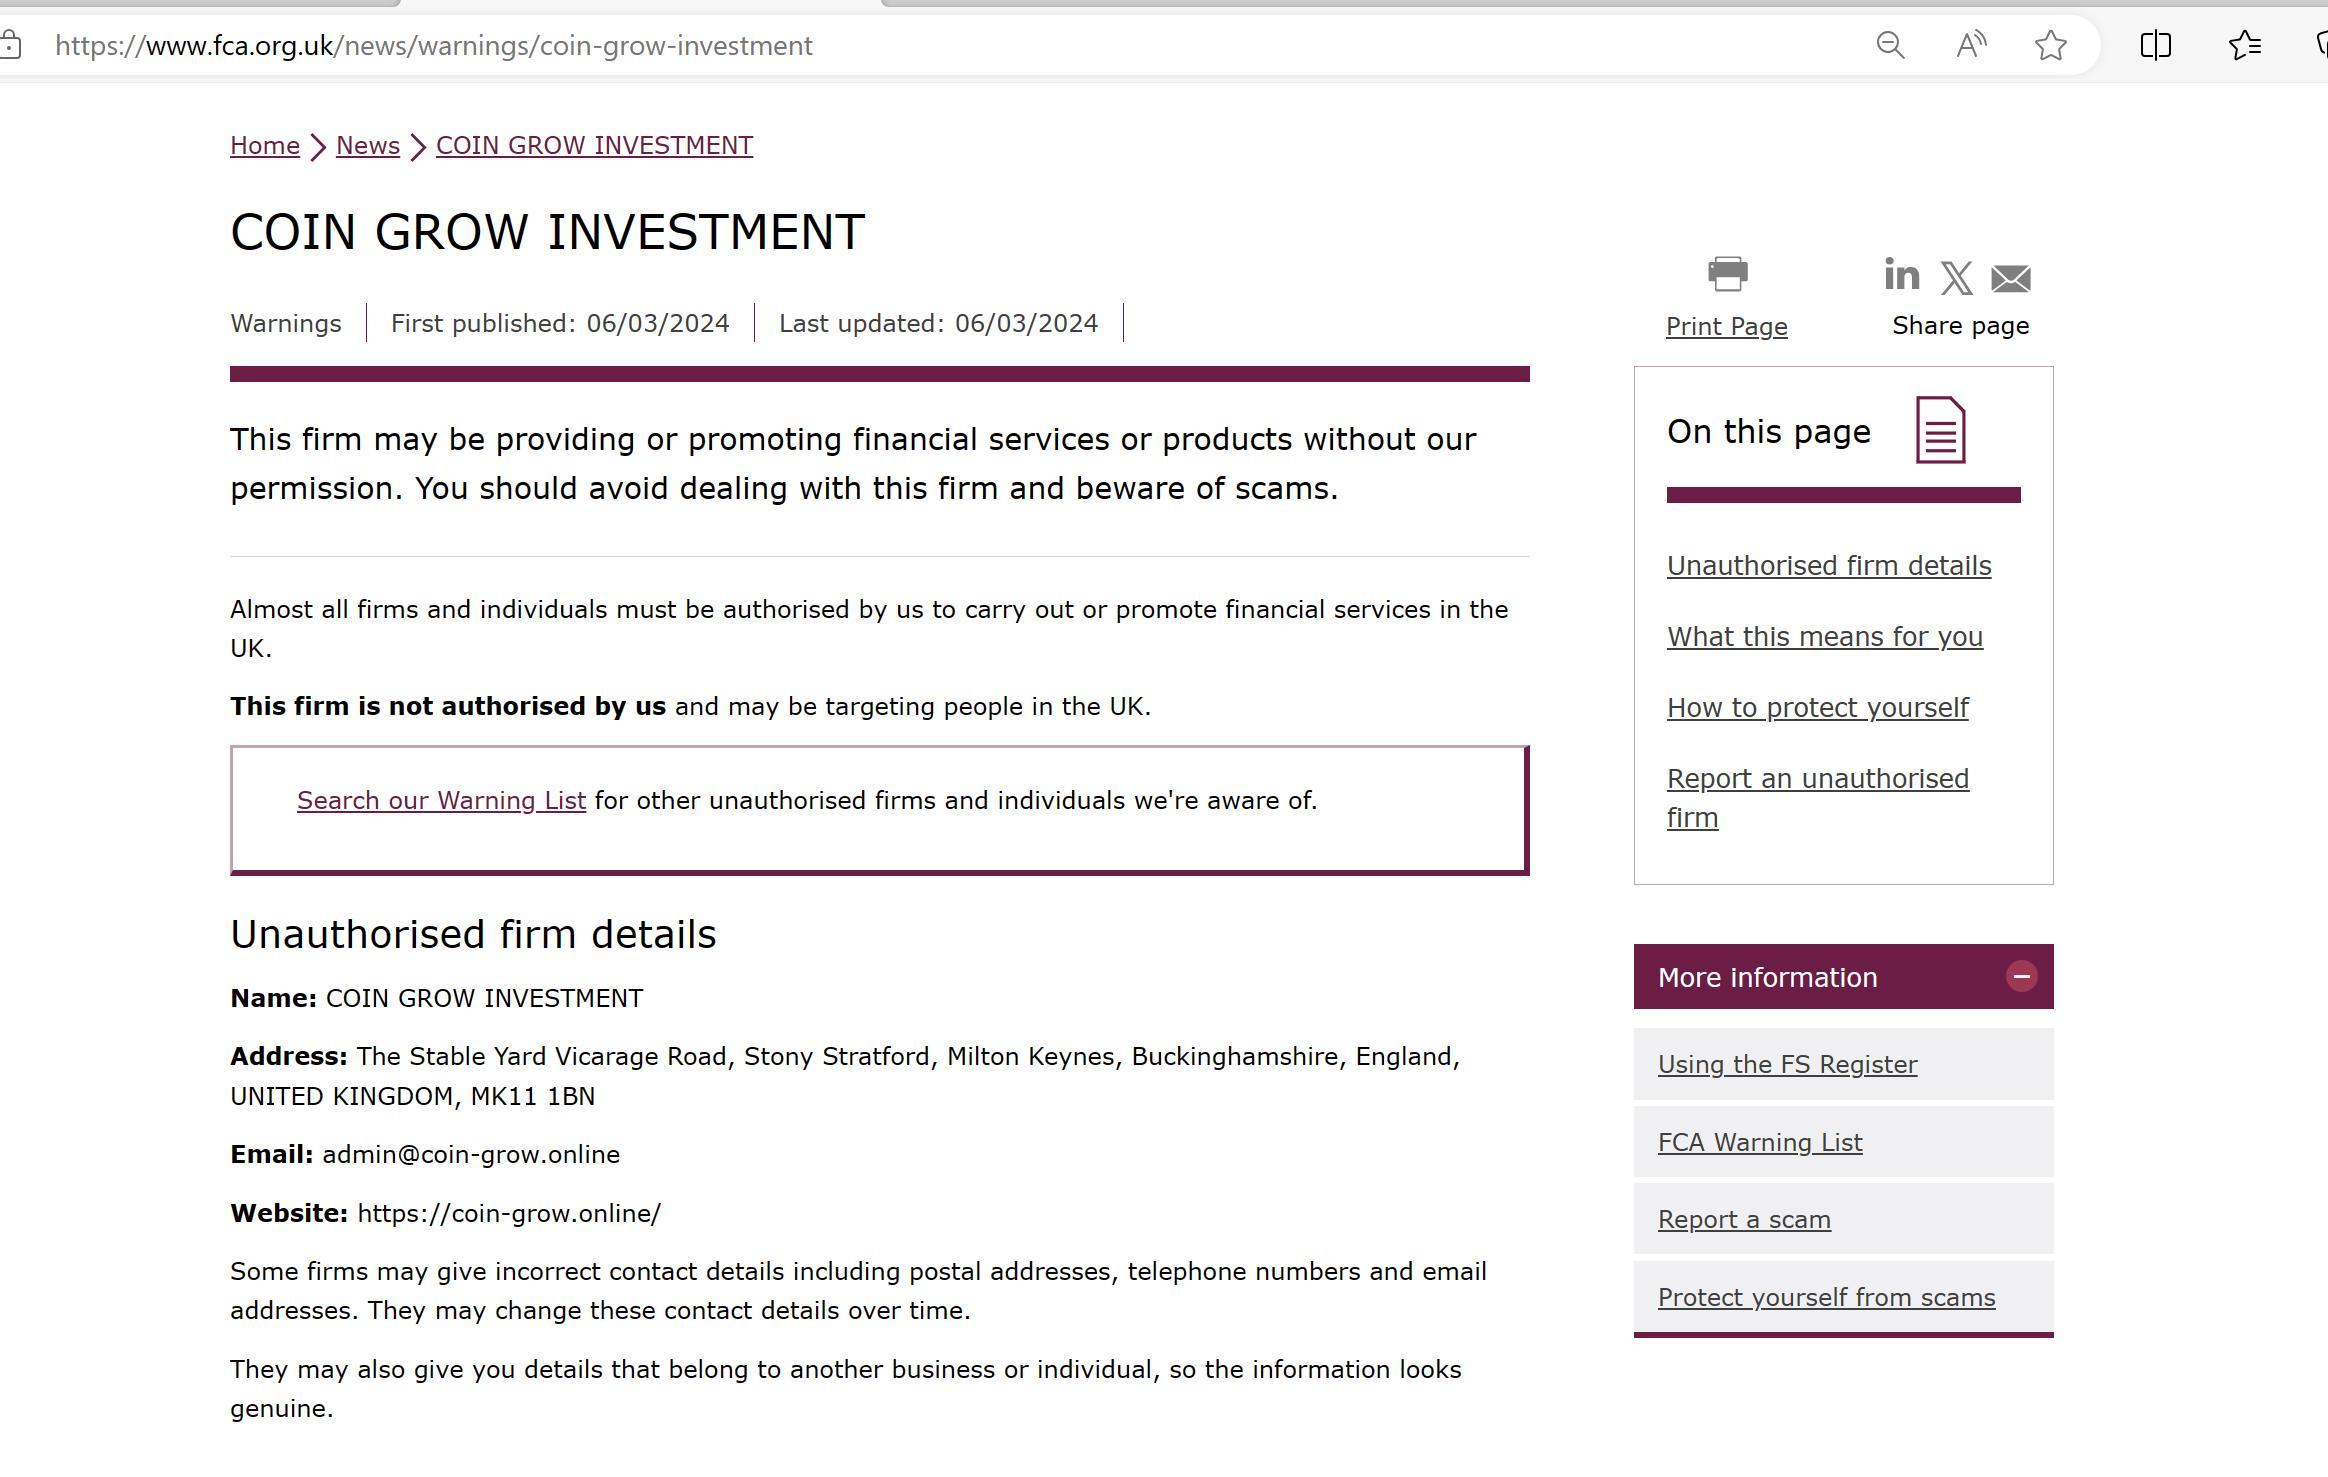Open Search our Warning List link

(441, 801)
